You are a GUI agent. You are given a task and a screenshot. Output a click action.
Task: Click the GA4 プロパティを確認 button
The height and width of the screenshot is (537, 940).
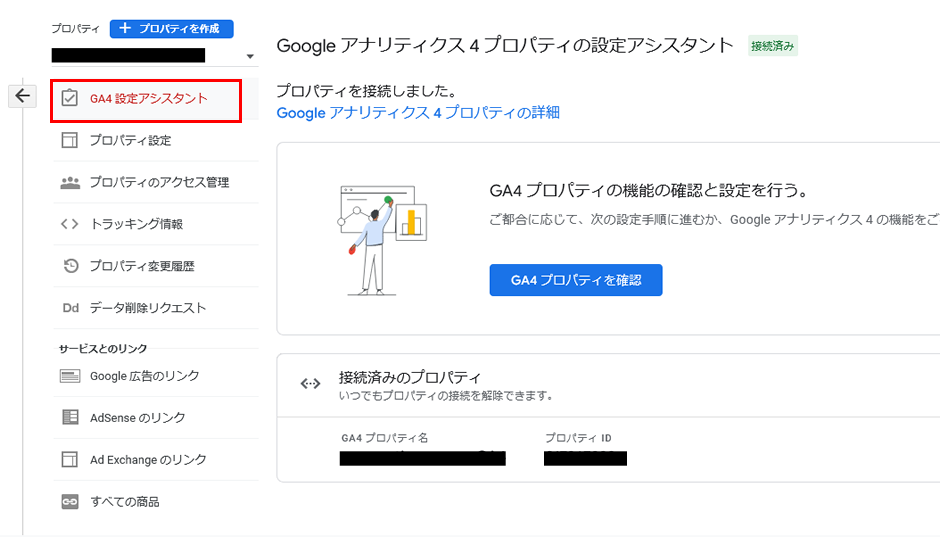coord(575,280)
